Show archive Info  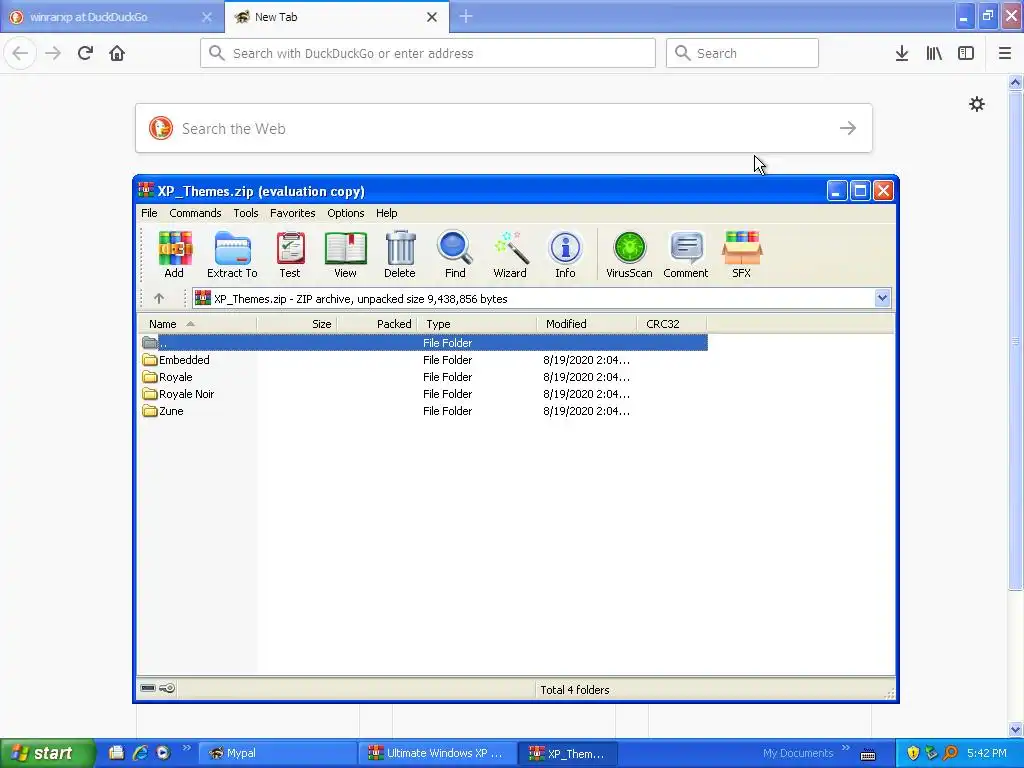[x=566, y=254]
